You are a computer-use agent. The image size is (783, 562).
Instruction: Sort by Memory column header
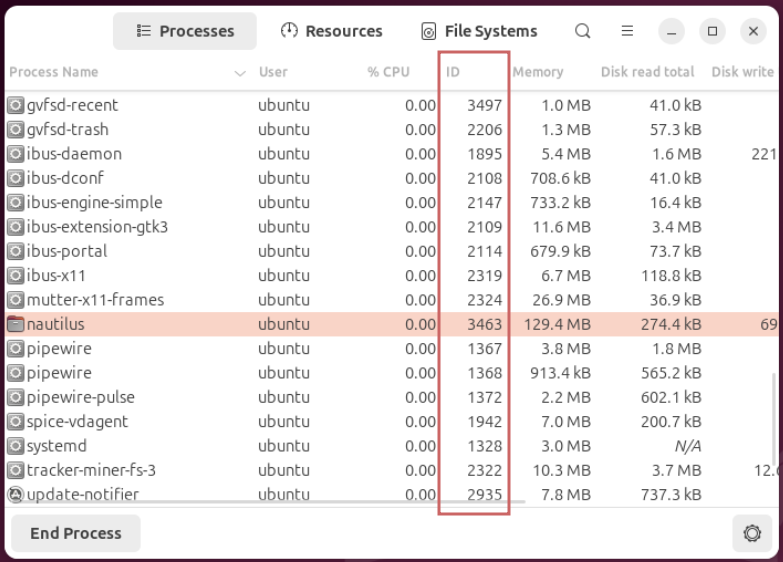click(538, 72)
